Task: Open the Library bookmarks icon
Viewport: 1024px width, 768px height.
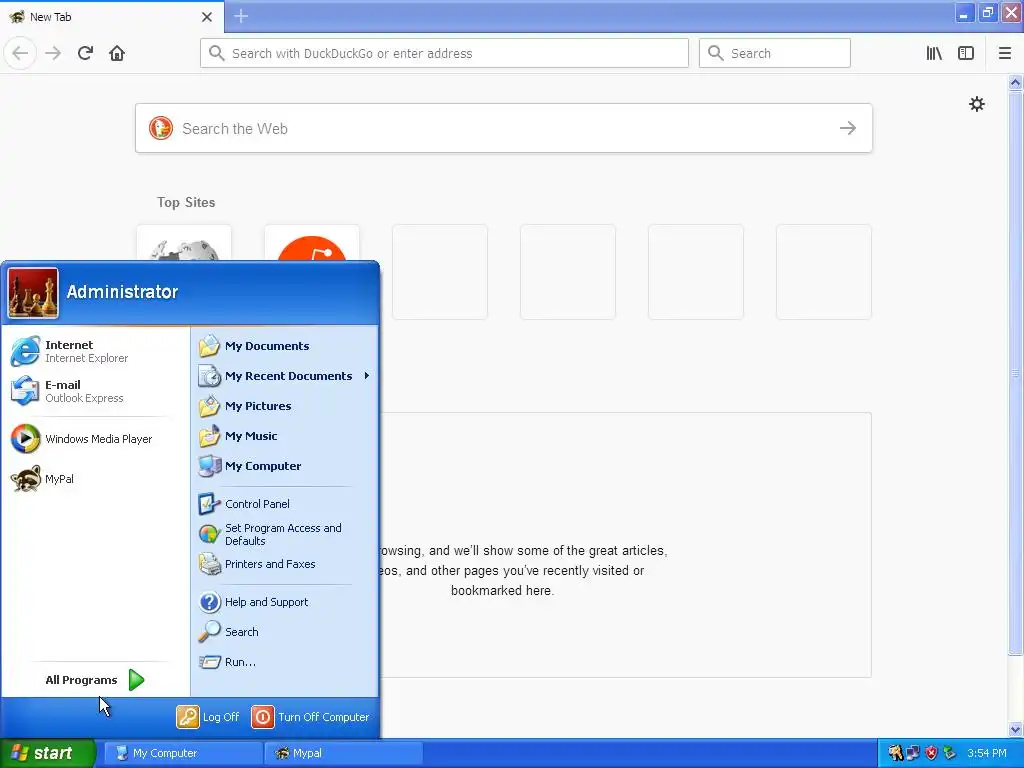Action: click(934, 53)
